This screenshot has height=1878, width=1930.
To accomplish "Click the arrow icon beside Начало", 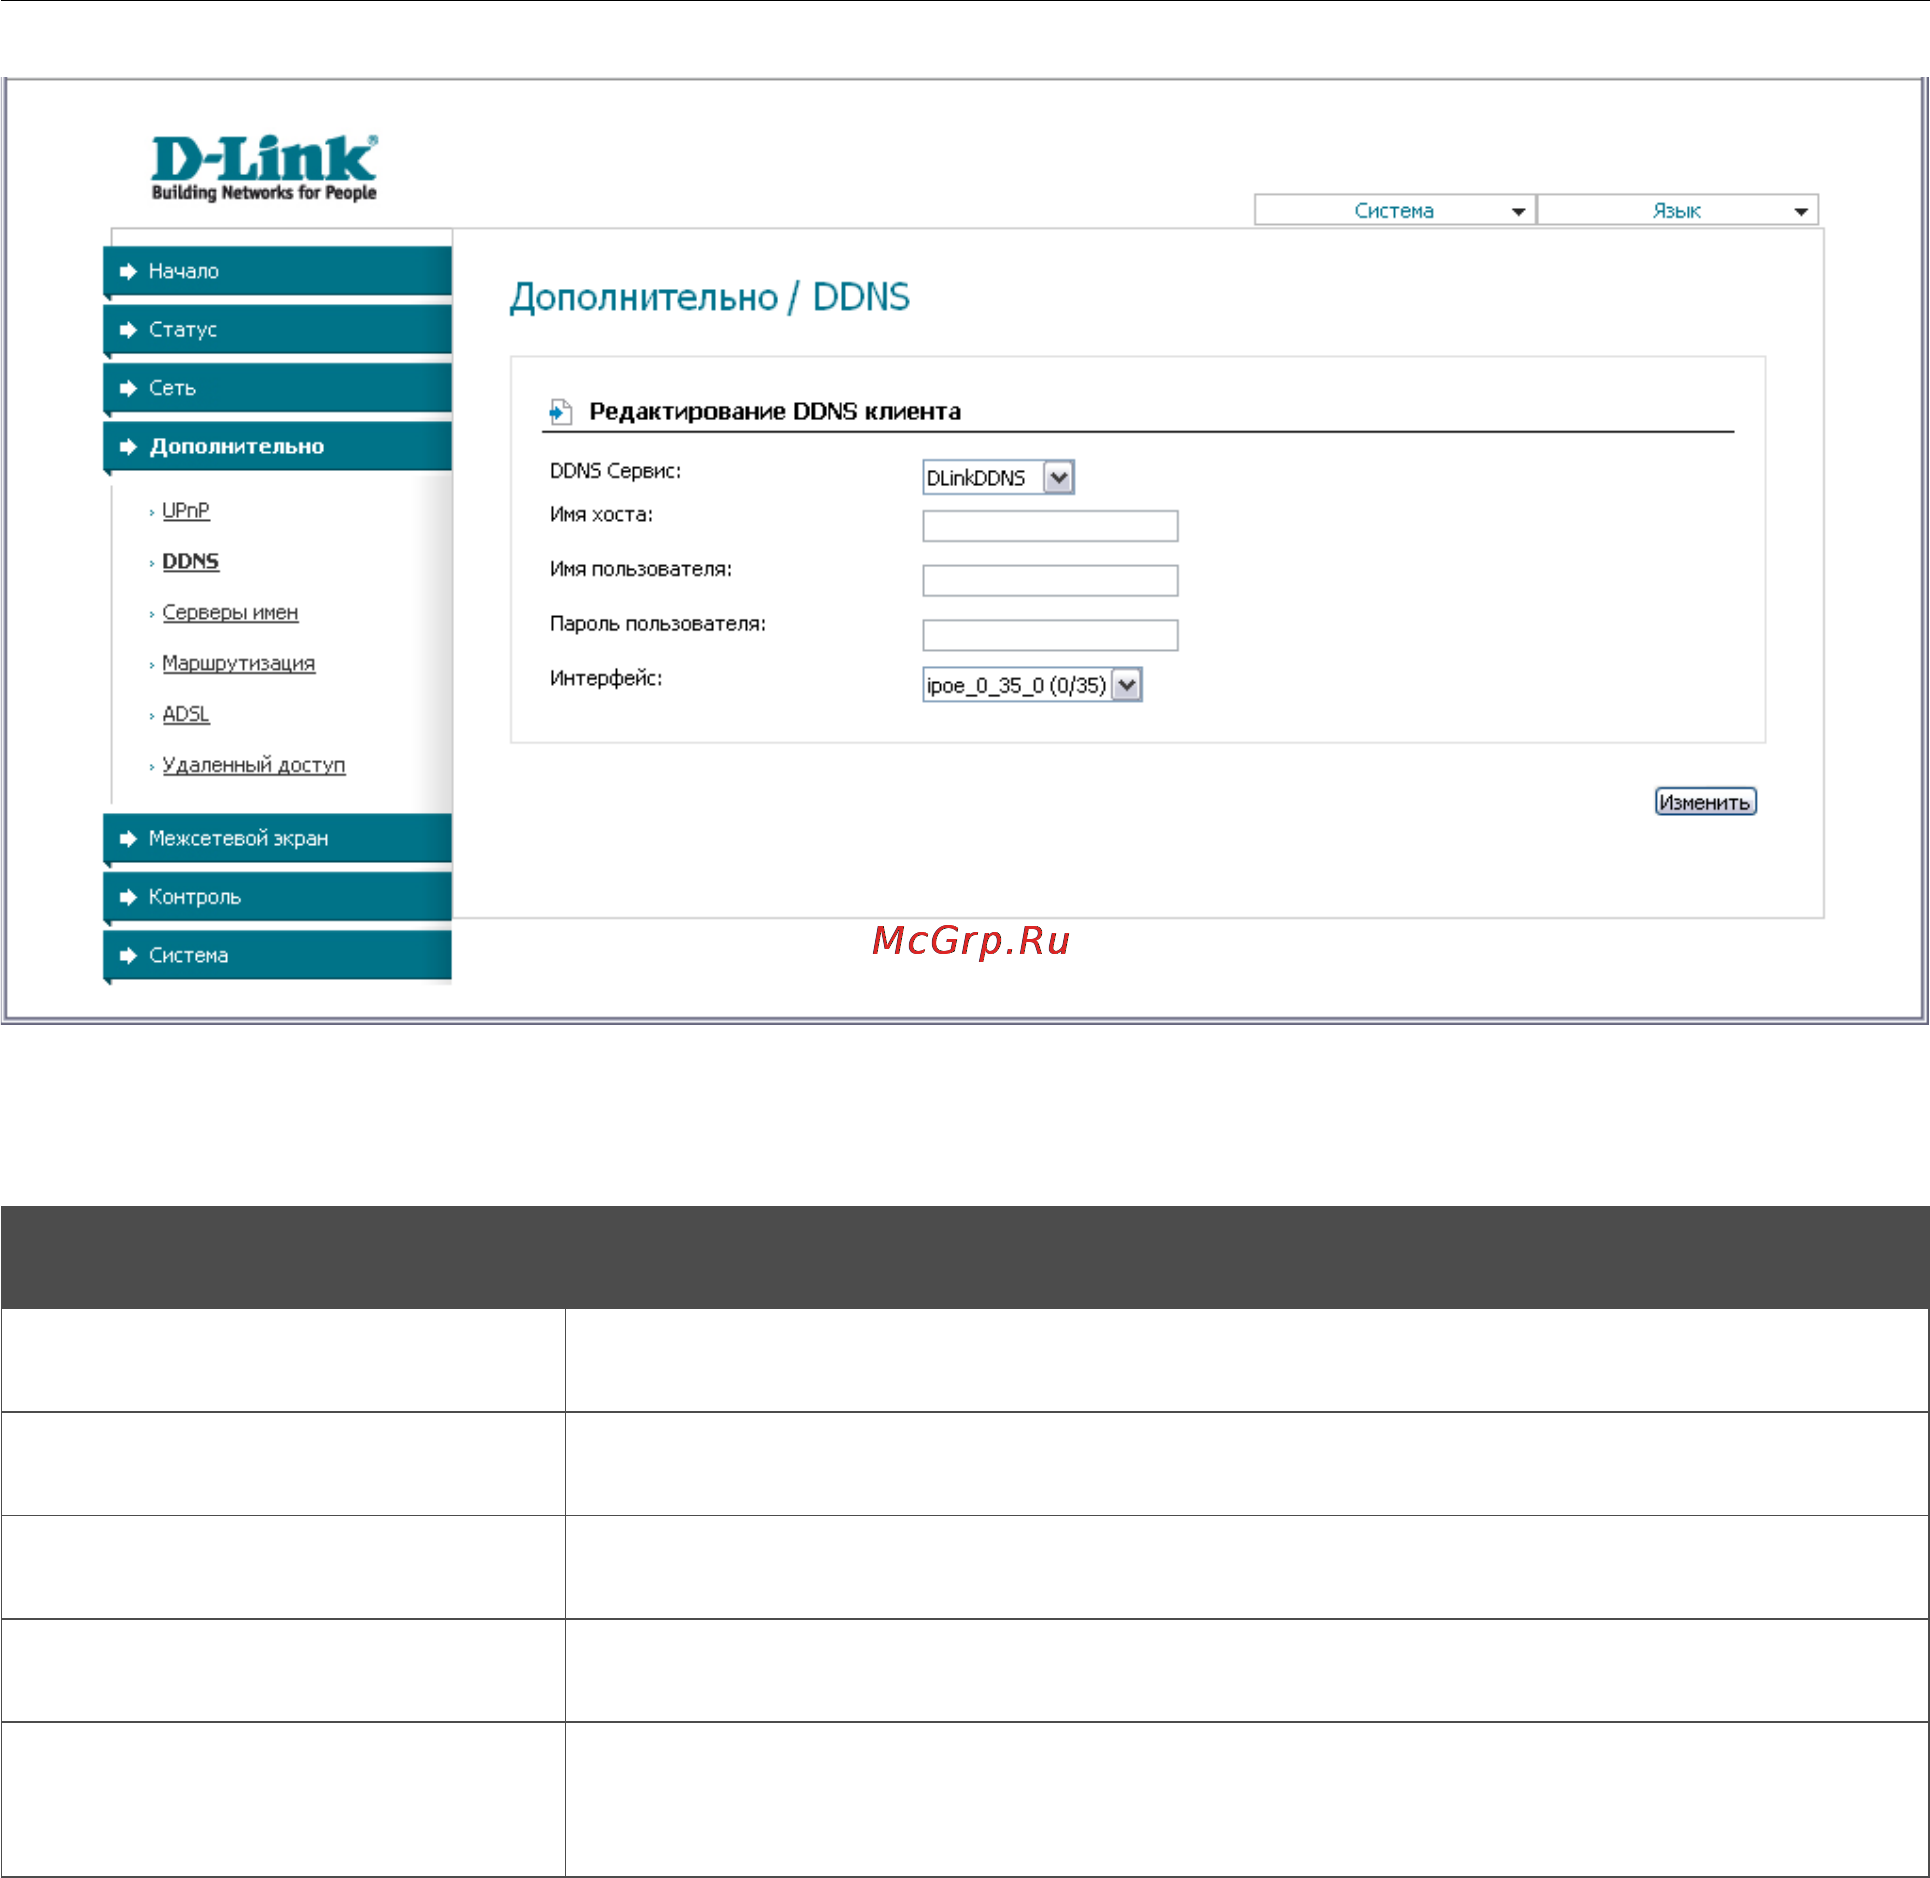I will click(x=128, y=271).
